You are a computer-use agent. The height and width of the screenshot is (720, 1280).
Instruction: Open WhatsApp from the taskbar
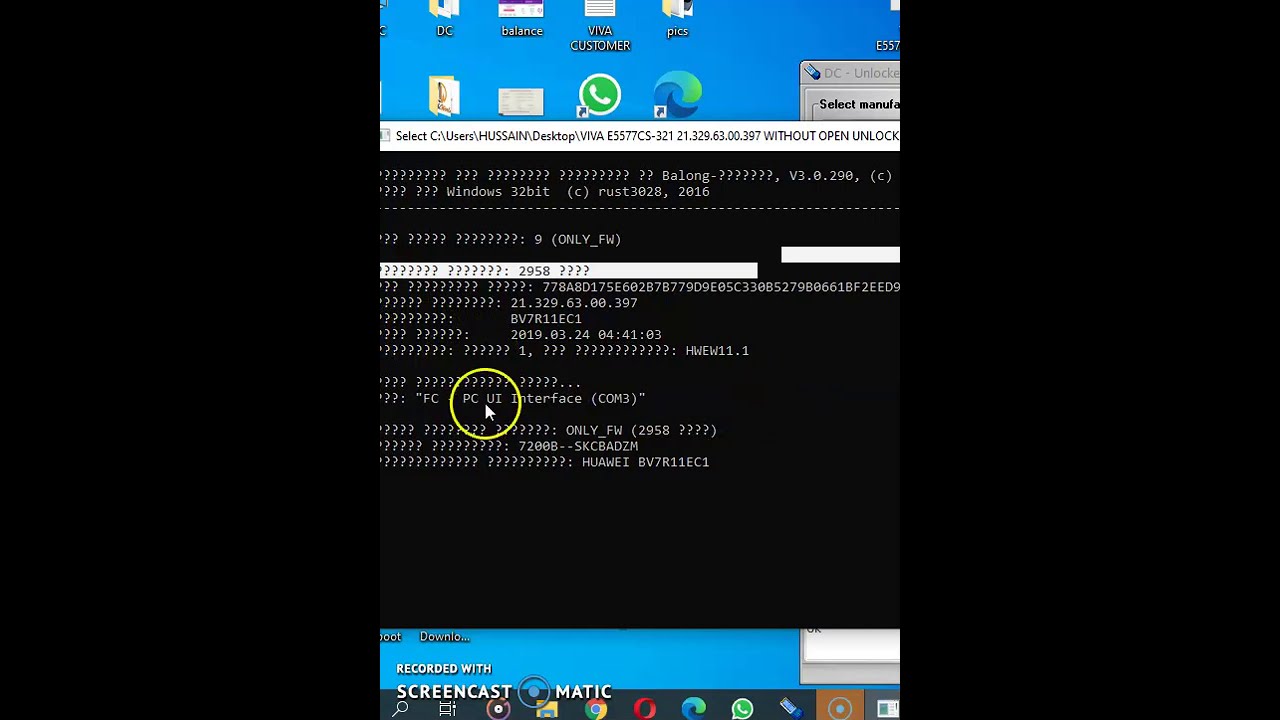(742, 709)
